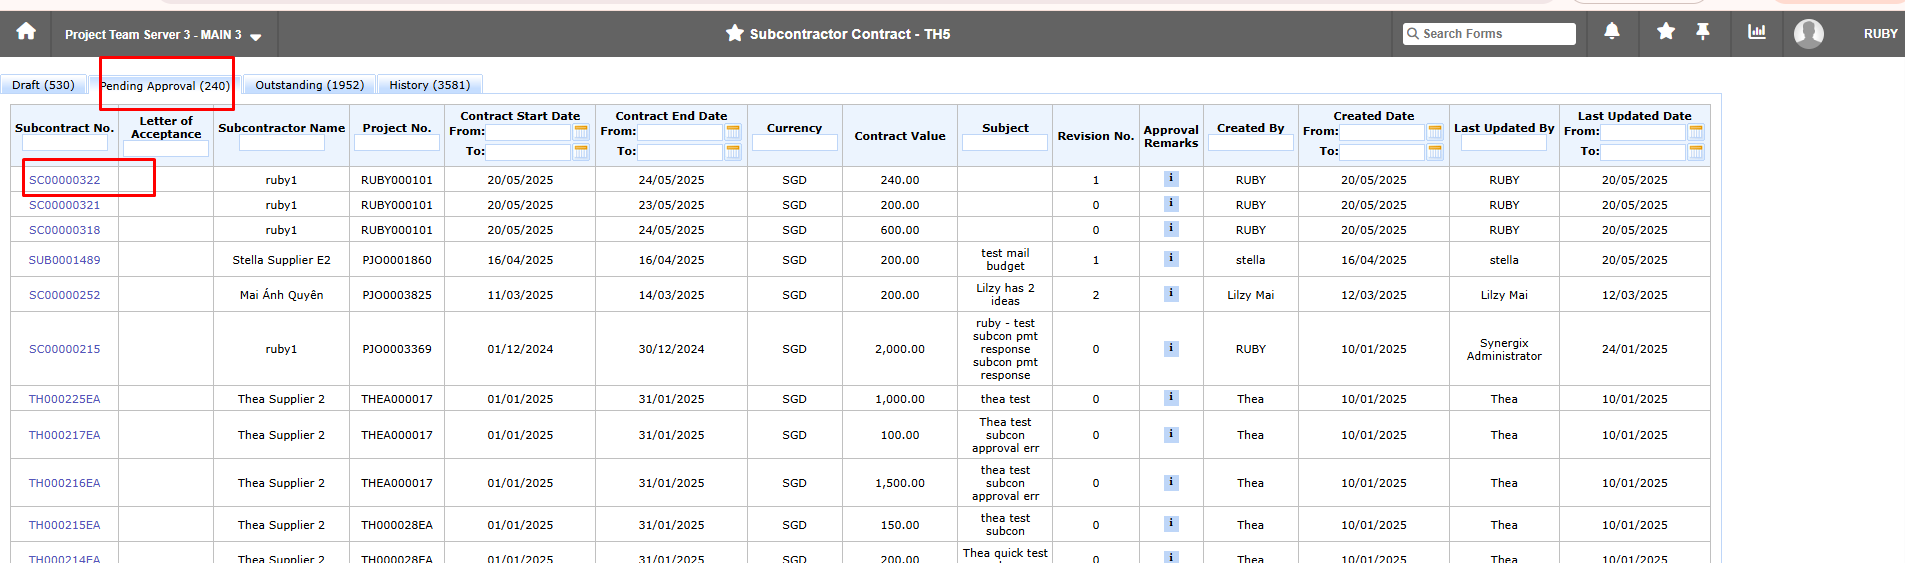The width and height of the screenshot is (1905, 563).
Task: Click RUBY username in top bar
Action: 1880,34
